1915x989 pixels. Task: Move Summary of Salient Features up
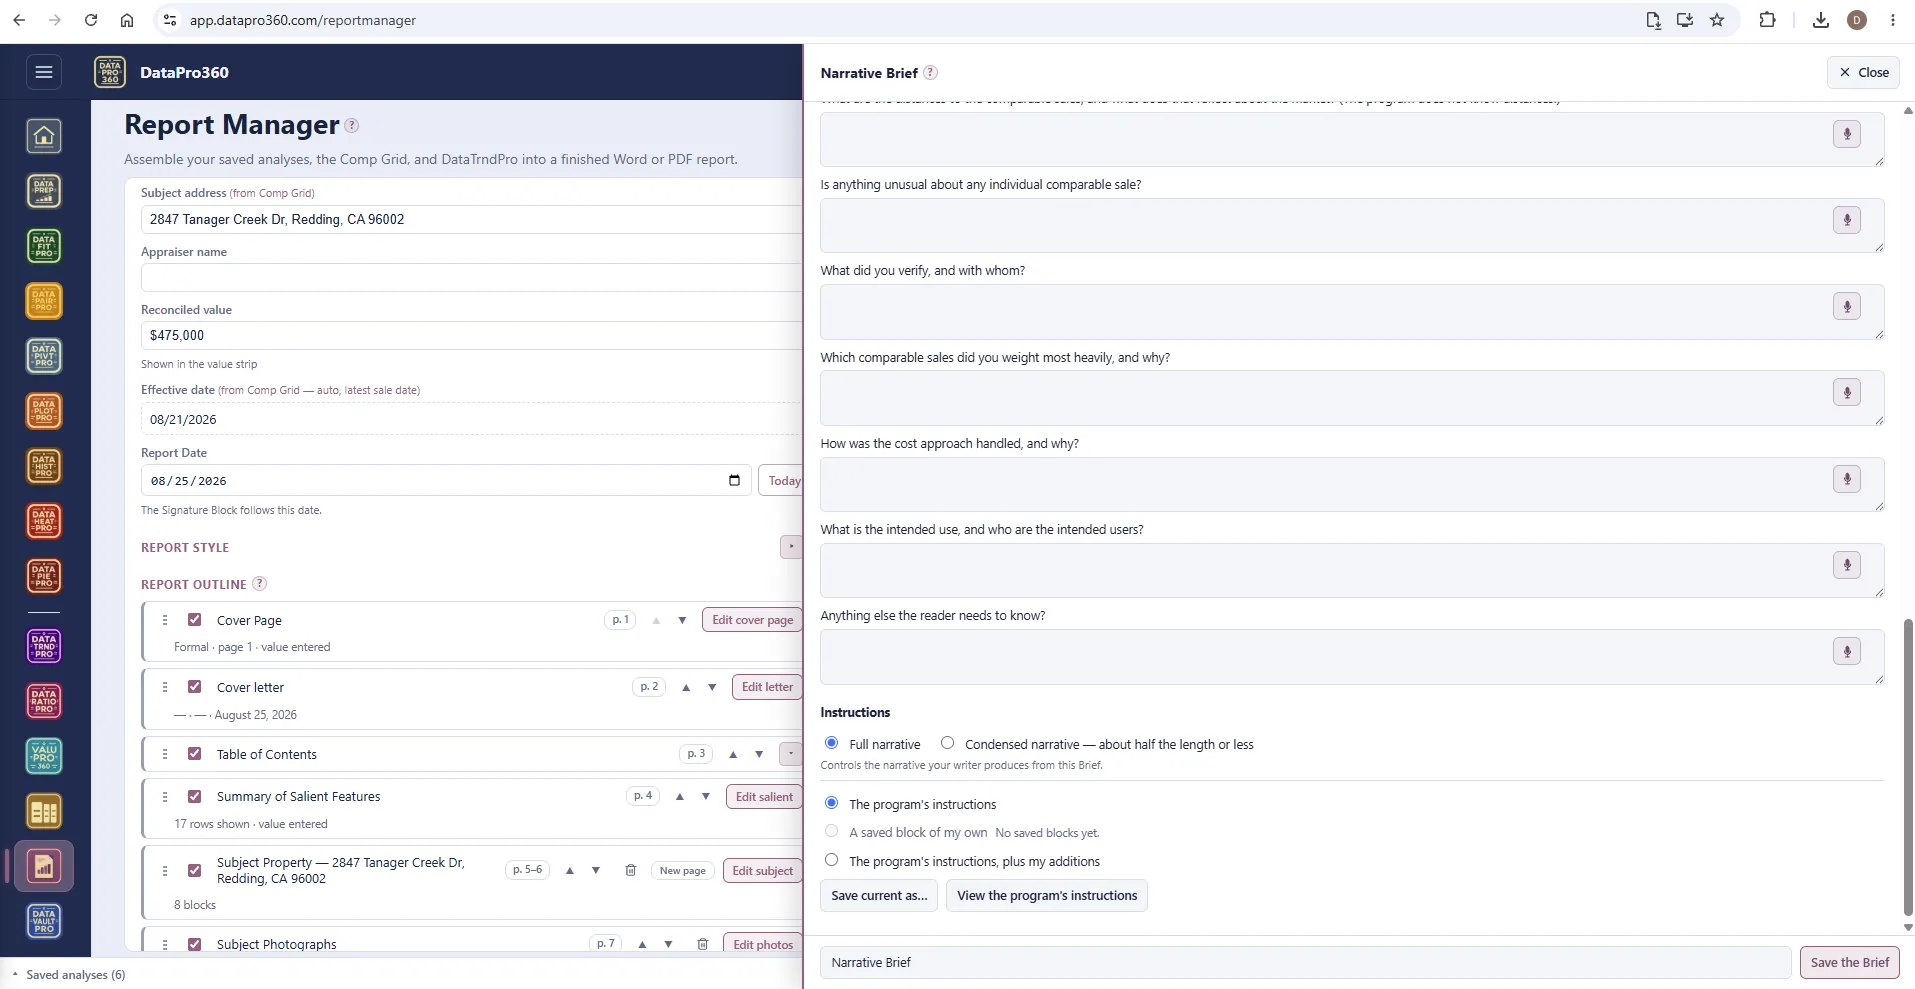point(680,796)
